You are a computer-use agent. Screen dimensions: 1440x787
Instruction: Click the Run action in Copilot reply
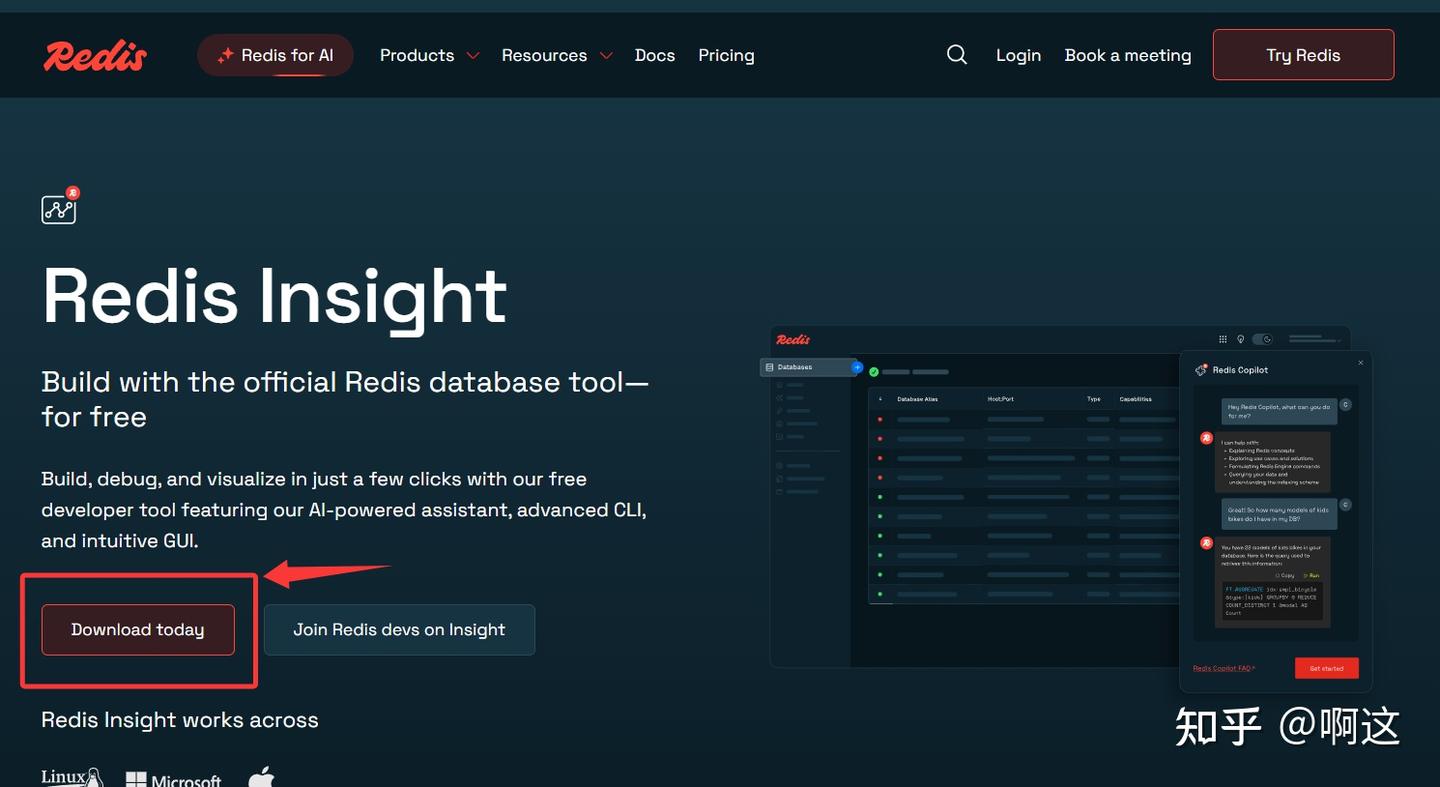click(x=1311, y=575)
